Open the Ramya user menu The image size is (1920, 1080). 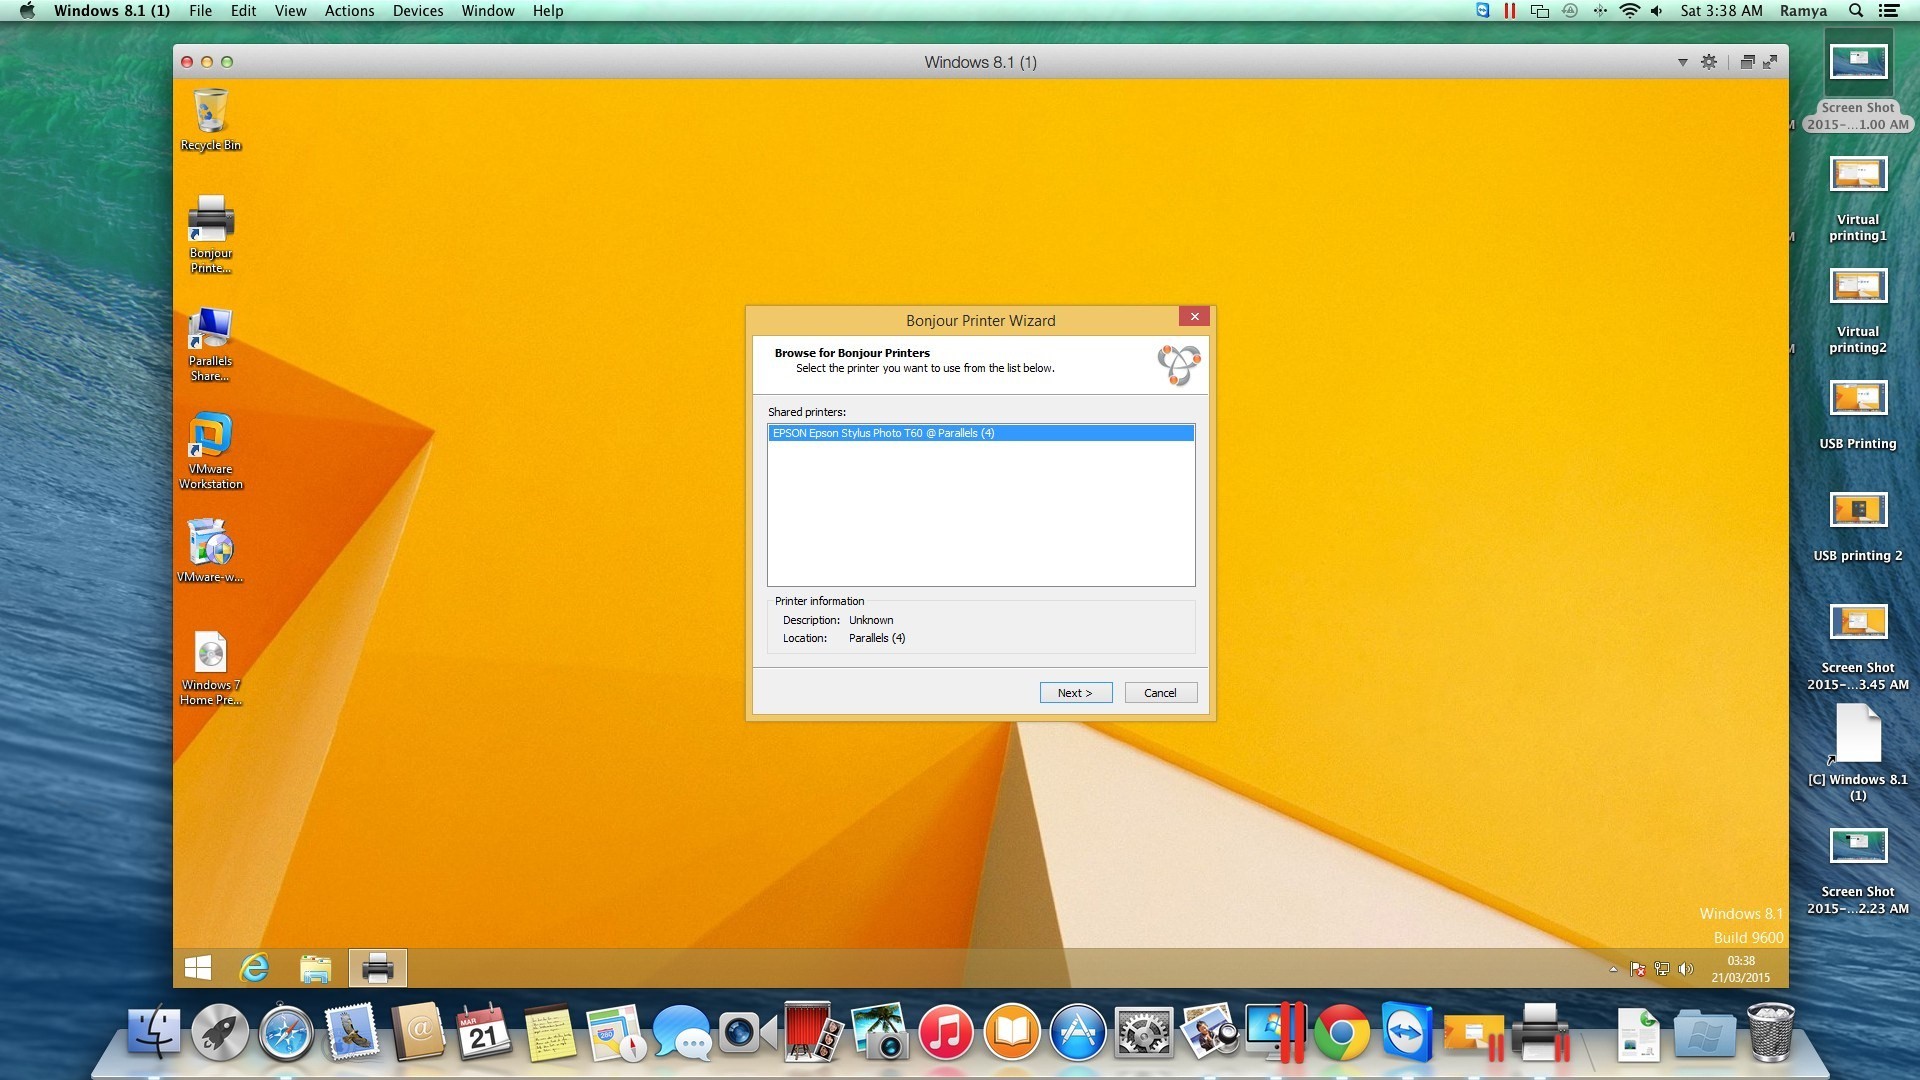[1803, 11]
